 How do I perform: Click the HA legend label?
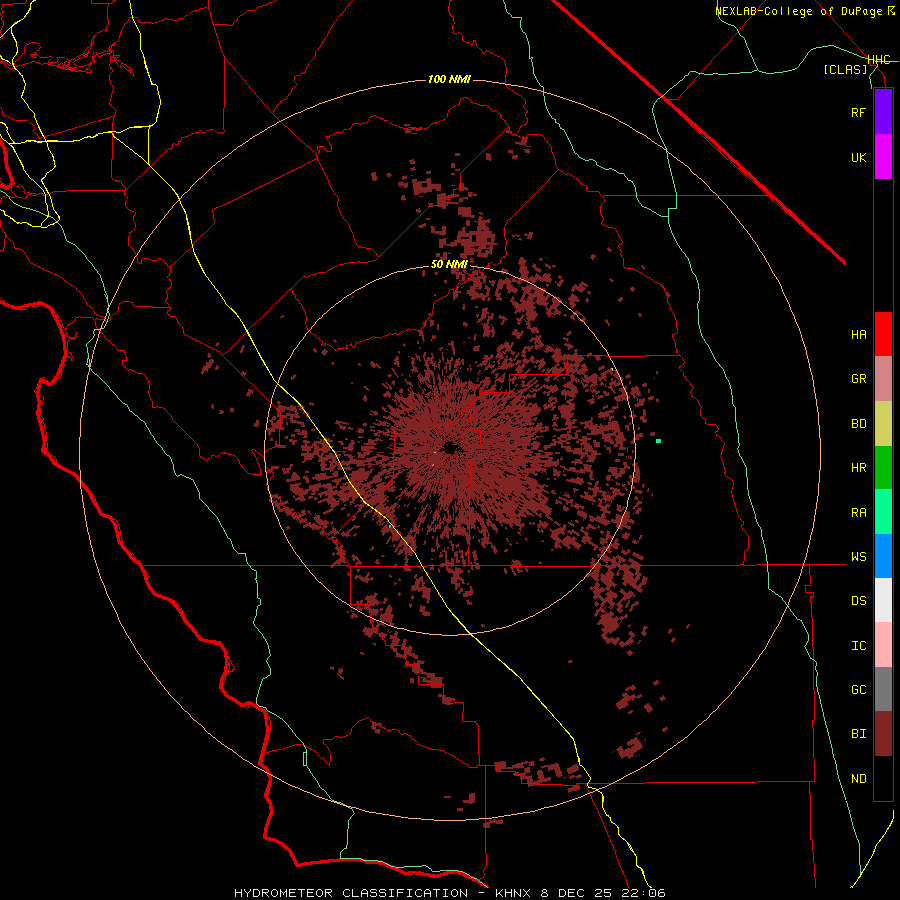coord(859,334)
